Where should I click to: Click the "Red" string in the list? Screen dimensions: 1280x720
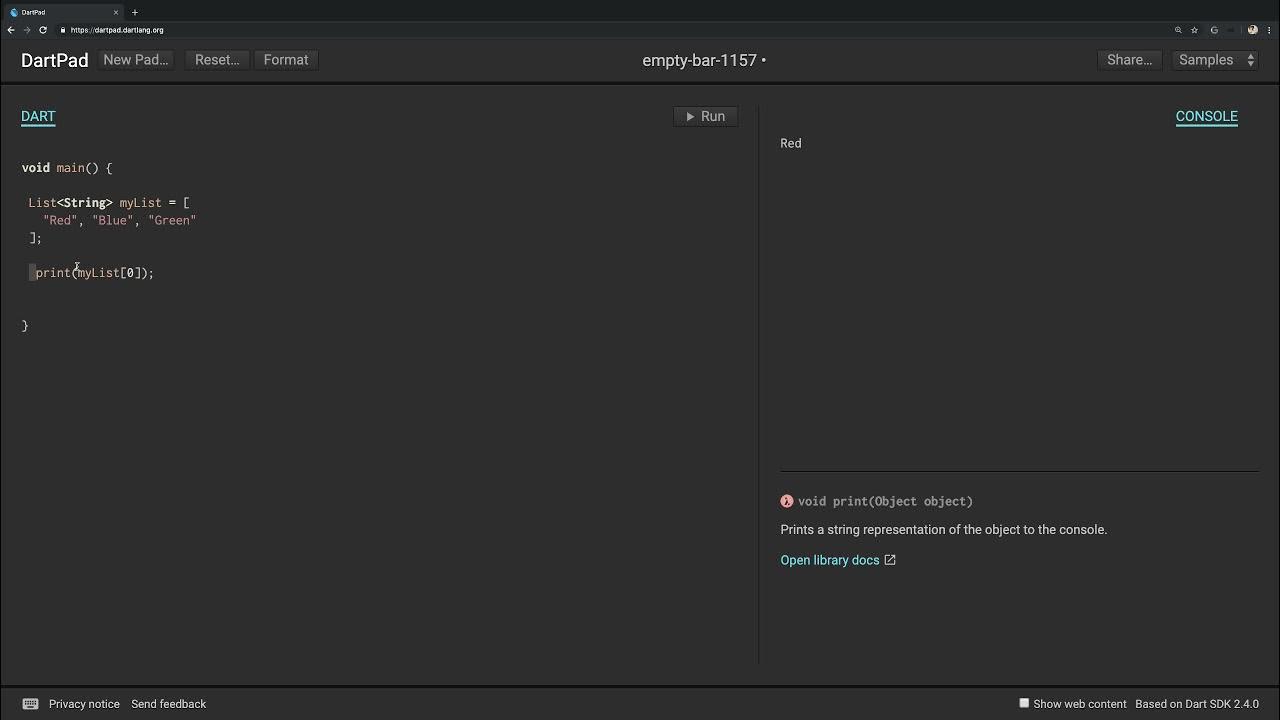pos(60,220)
